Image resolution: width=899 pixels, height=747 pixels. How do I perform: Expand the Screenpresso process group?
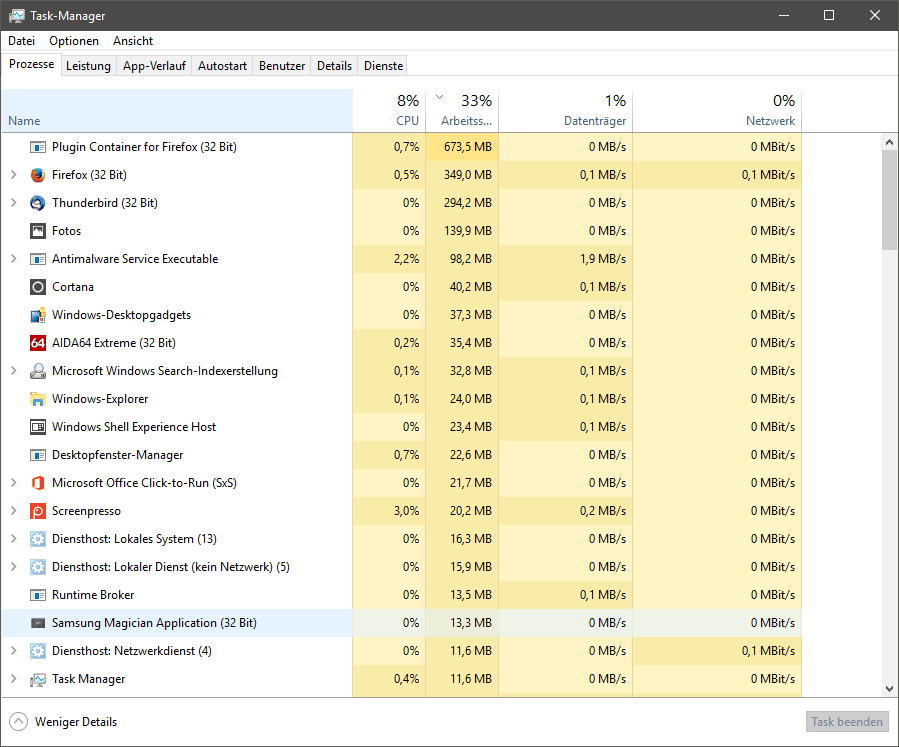point(14,511)
